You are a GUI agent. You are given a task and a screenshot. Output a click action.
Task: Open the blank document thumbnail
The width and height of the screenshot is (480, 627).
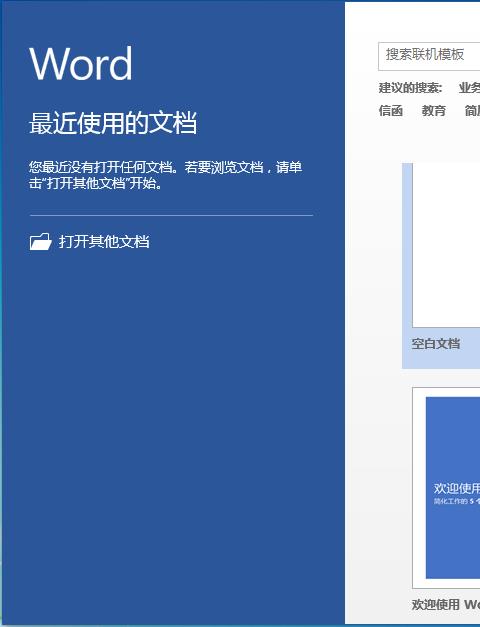[x=446, y=245]
